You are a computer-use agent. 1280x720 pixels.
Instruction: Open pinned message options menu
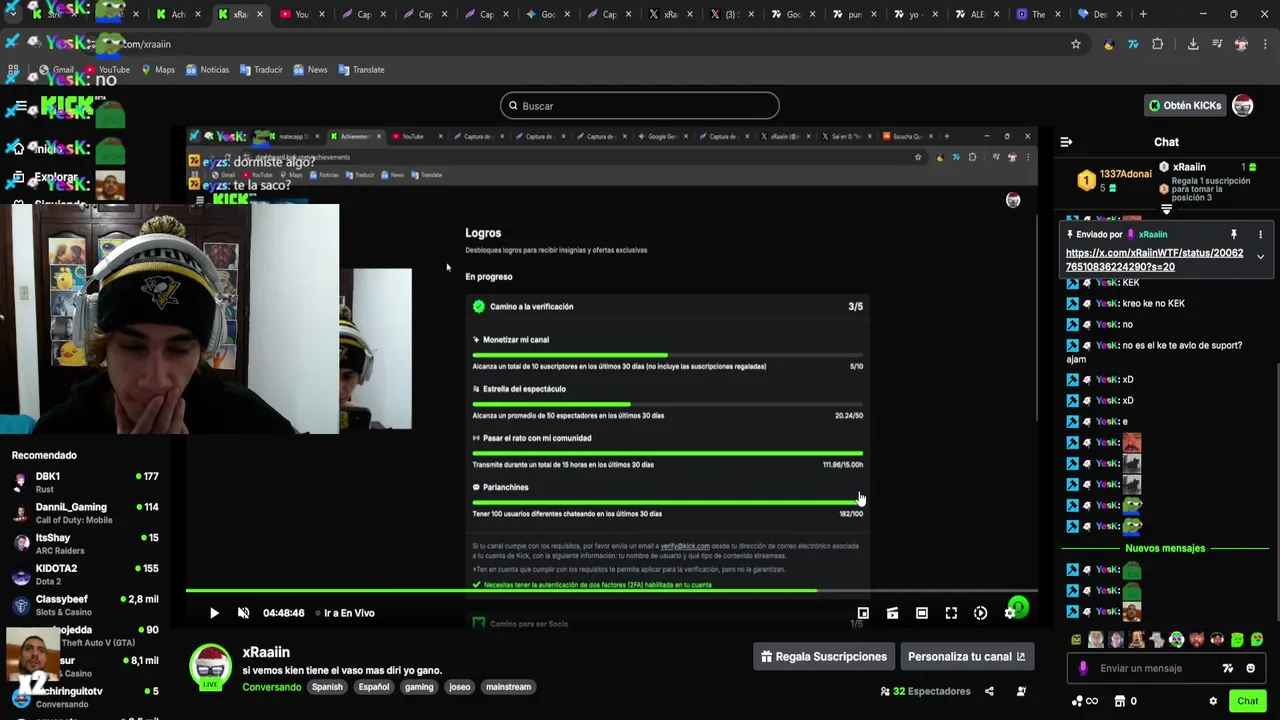[x=1260, y=234]
